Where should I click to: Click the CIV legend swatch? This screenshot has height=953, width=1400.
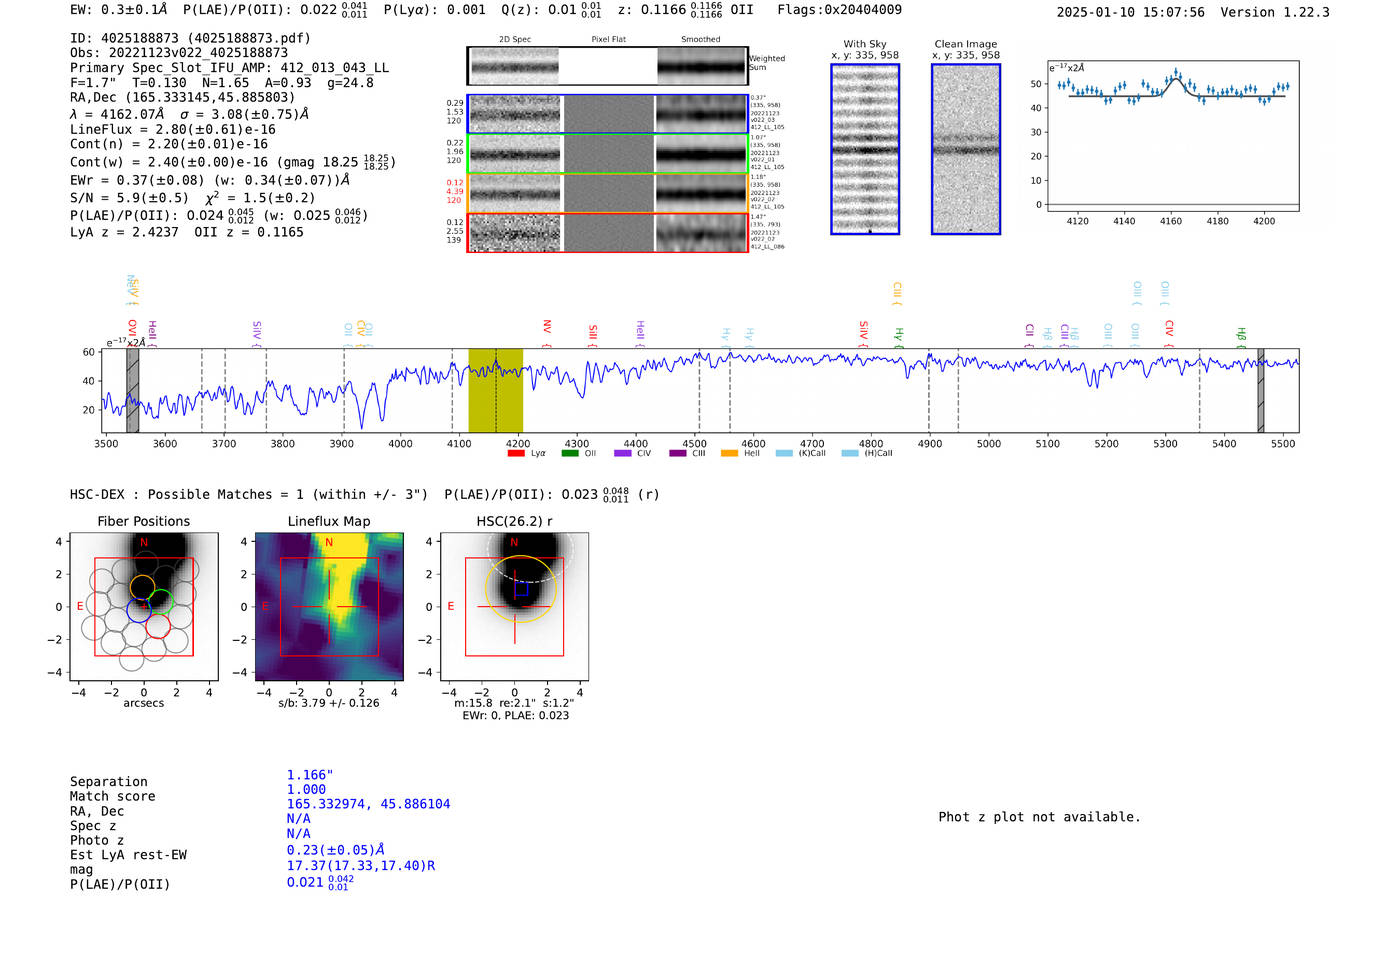(623, 453)
